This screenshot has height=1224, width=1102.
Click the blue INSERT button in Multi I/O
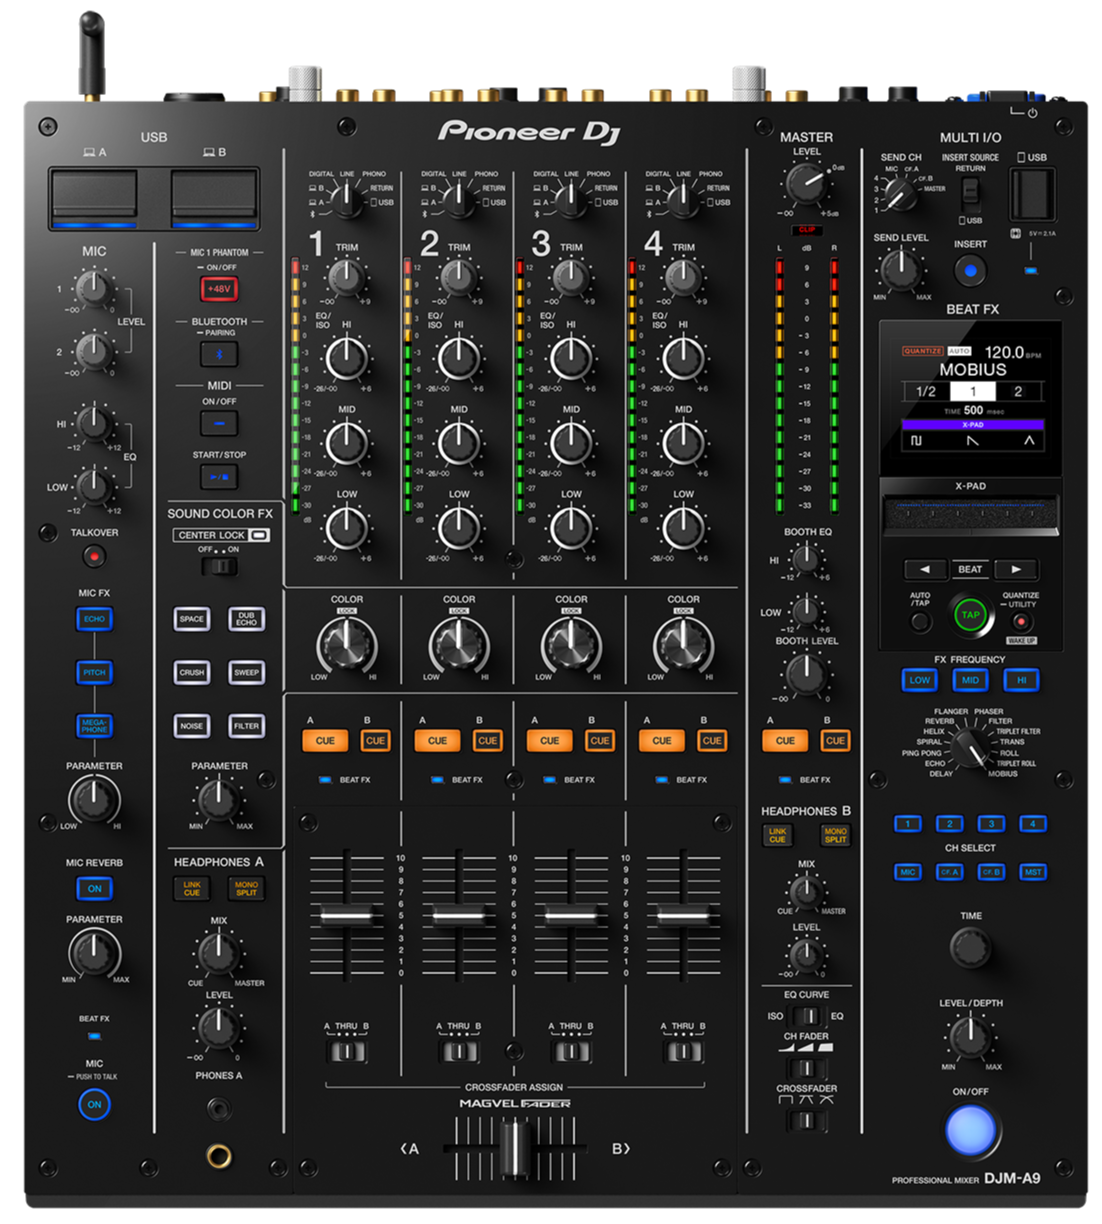(x=970, y=270)
